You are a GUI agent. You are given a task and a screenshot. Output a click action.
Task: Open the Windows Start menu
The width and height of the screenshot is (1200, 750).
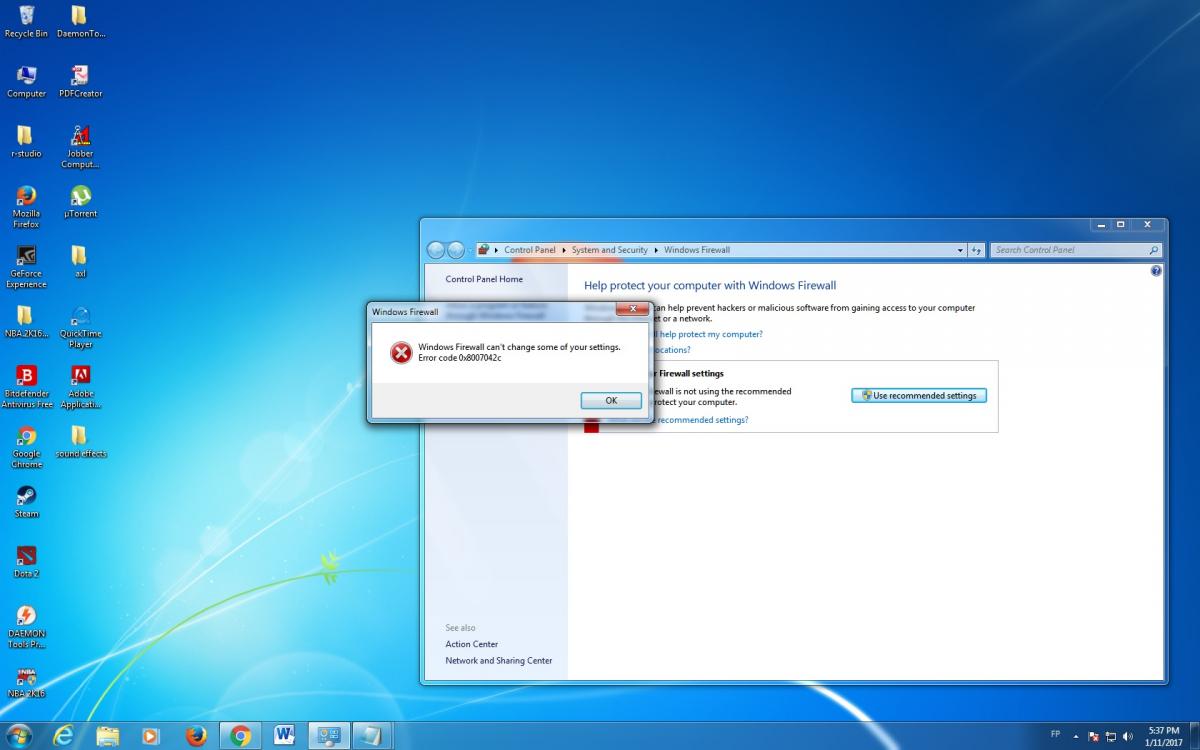(18, 736)
